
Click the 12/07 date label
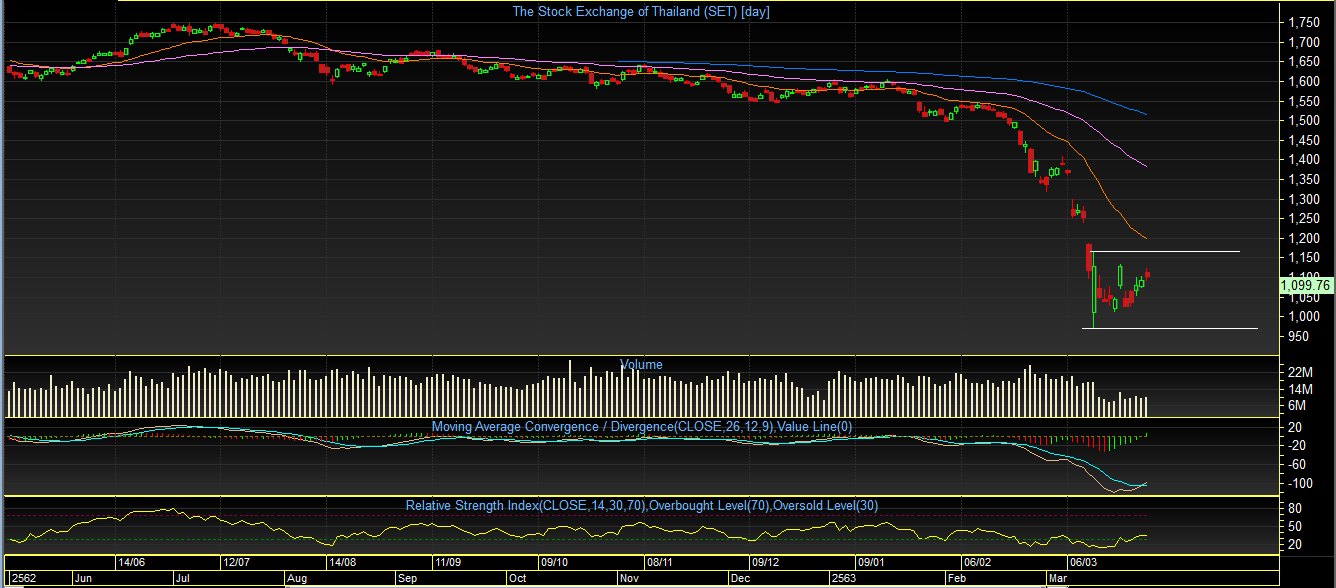click(x=237, y=563)
